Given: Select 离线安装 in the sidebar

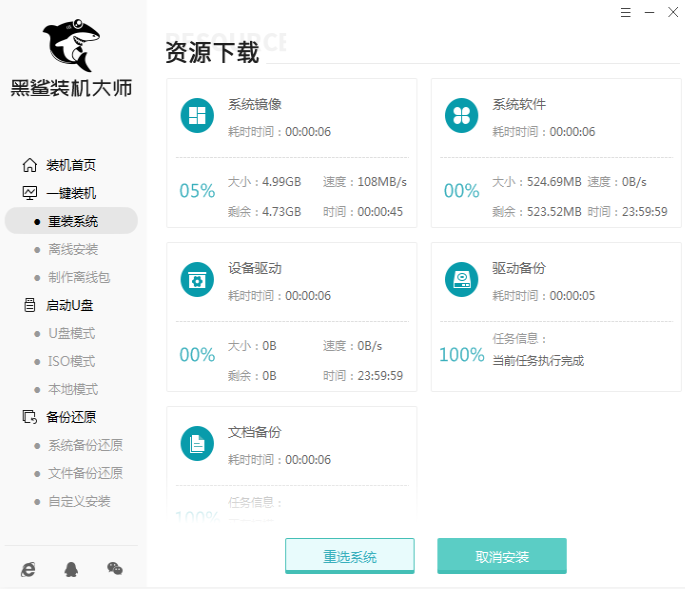Looking at the screenshot, I should (x=72, y=249).
